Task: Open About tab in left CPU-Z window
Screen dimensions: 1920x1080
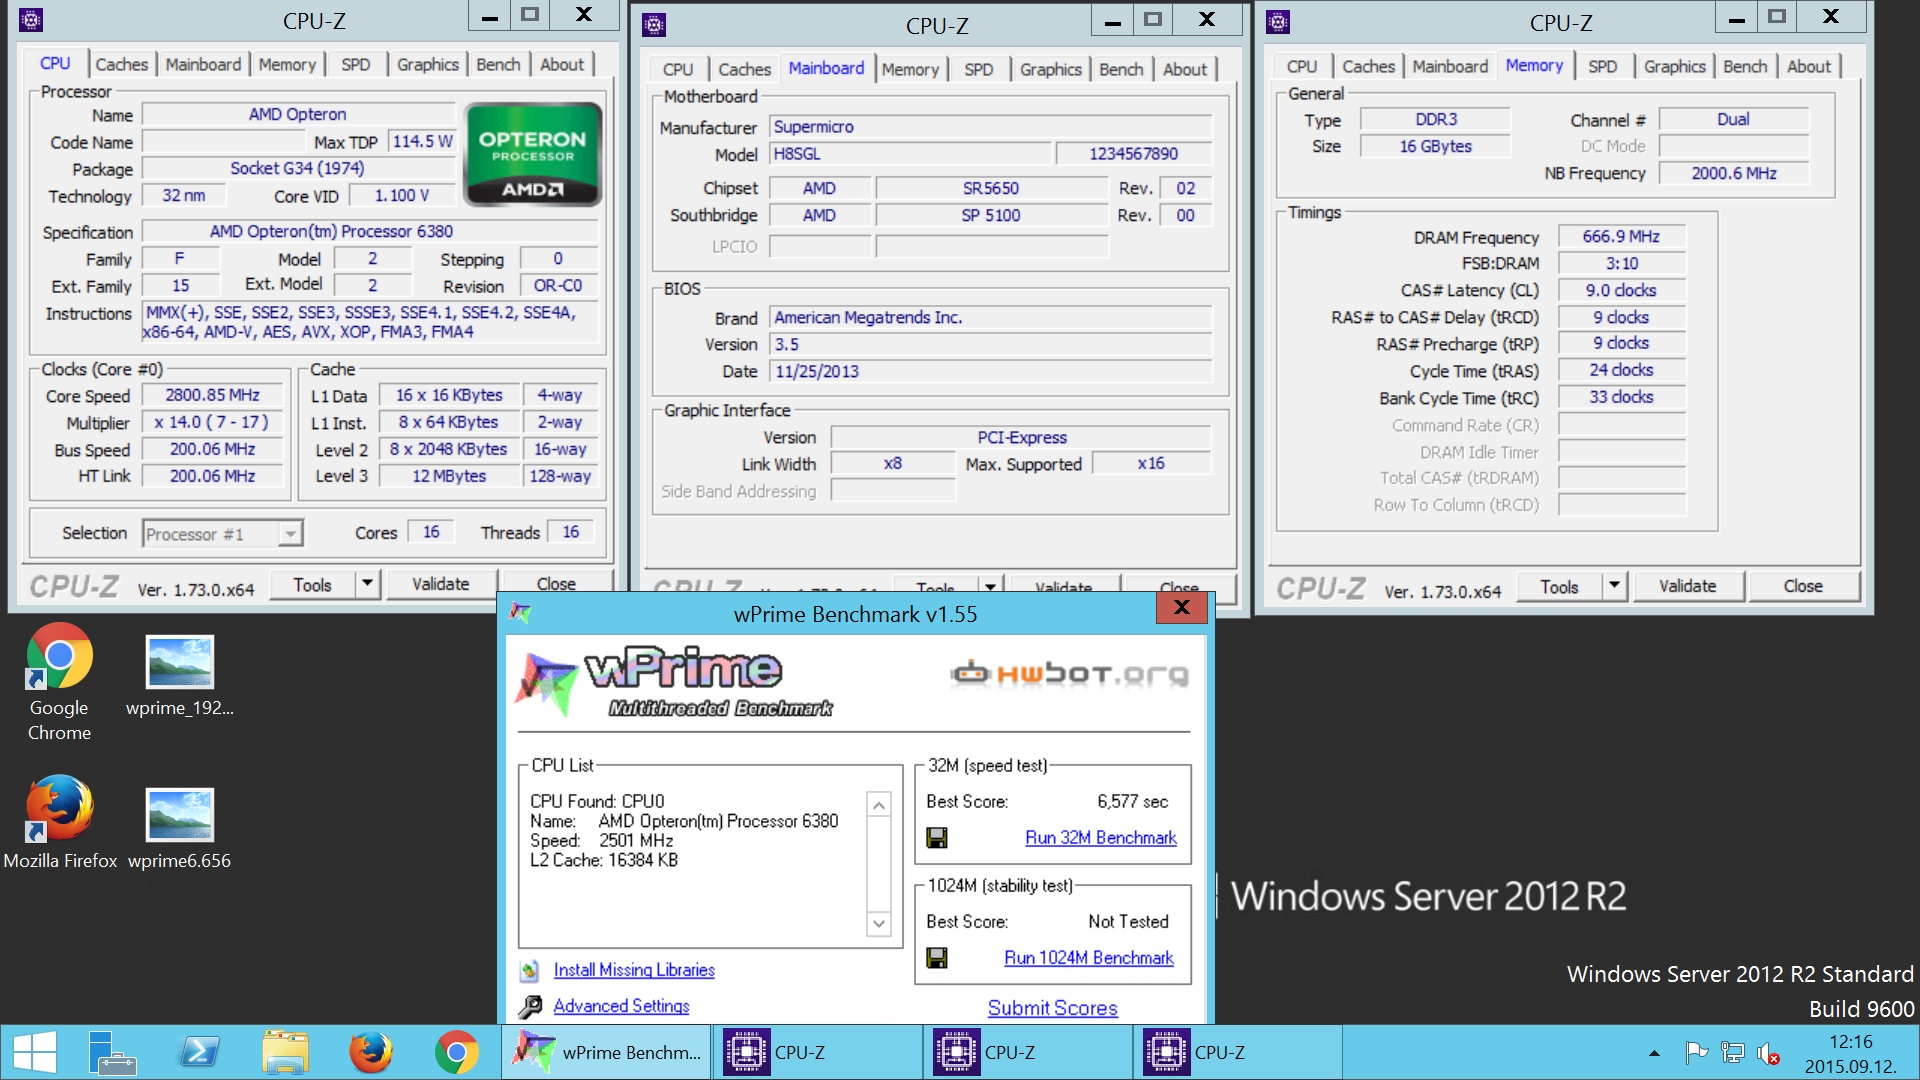Action: pos(562,64)
